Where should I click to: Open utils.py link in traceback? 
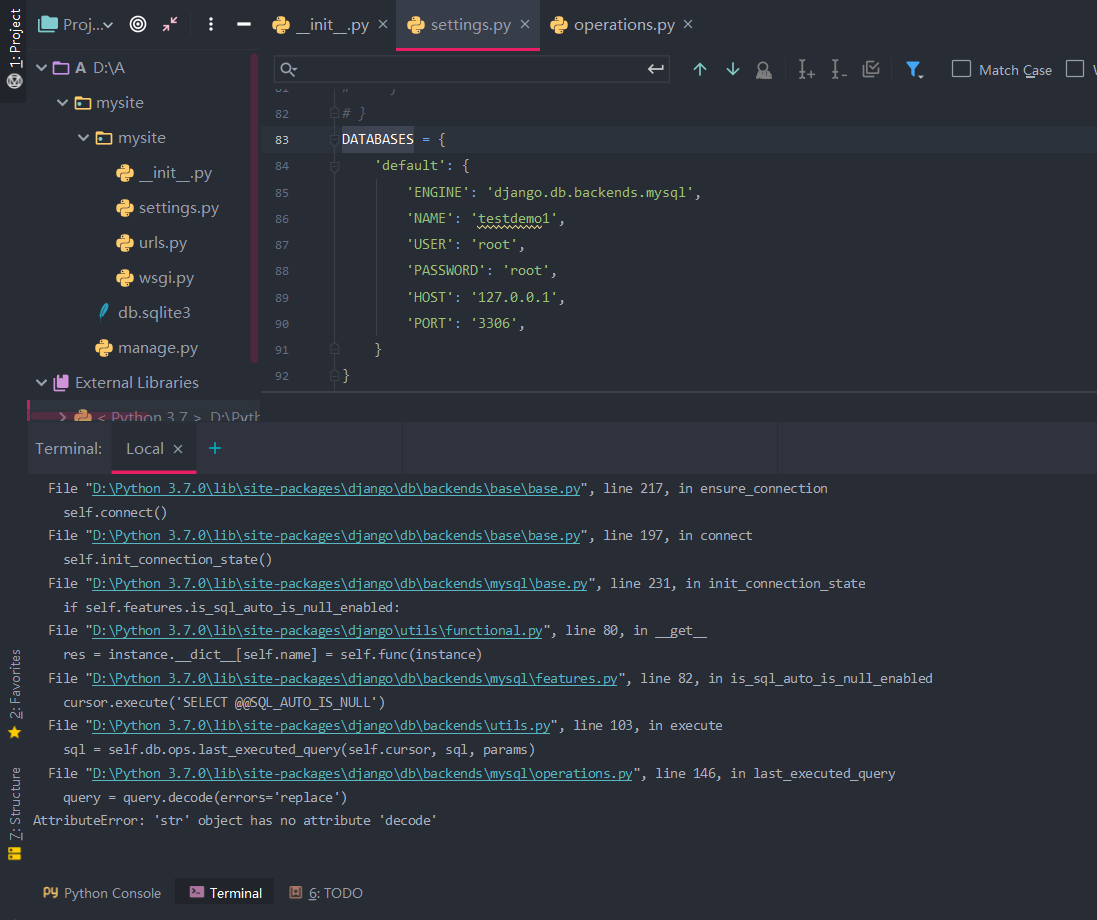tap(321, 726)
